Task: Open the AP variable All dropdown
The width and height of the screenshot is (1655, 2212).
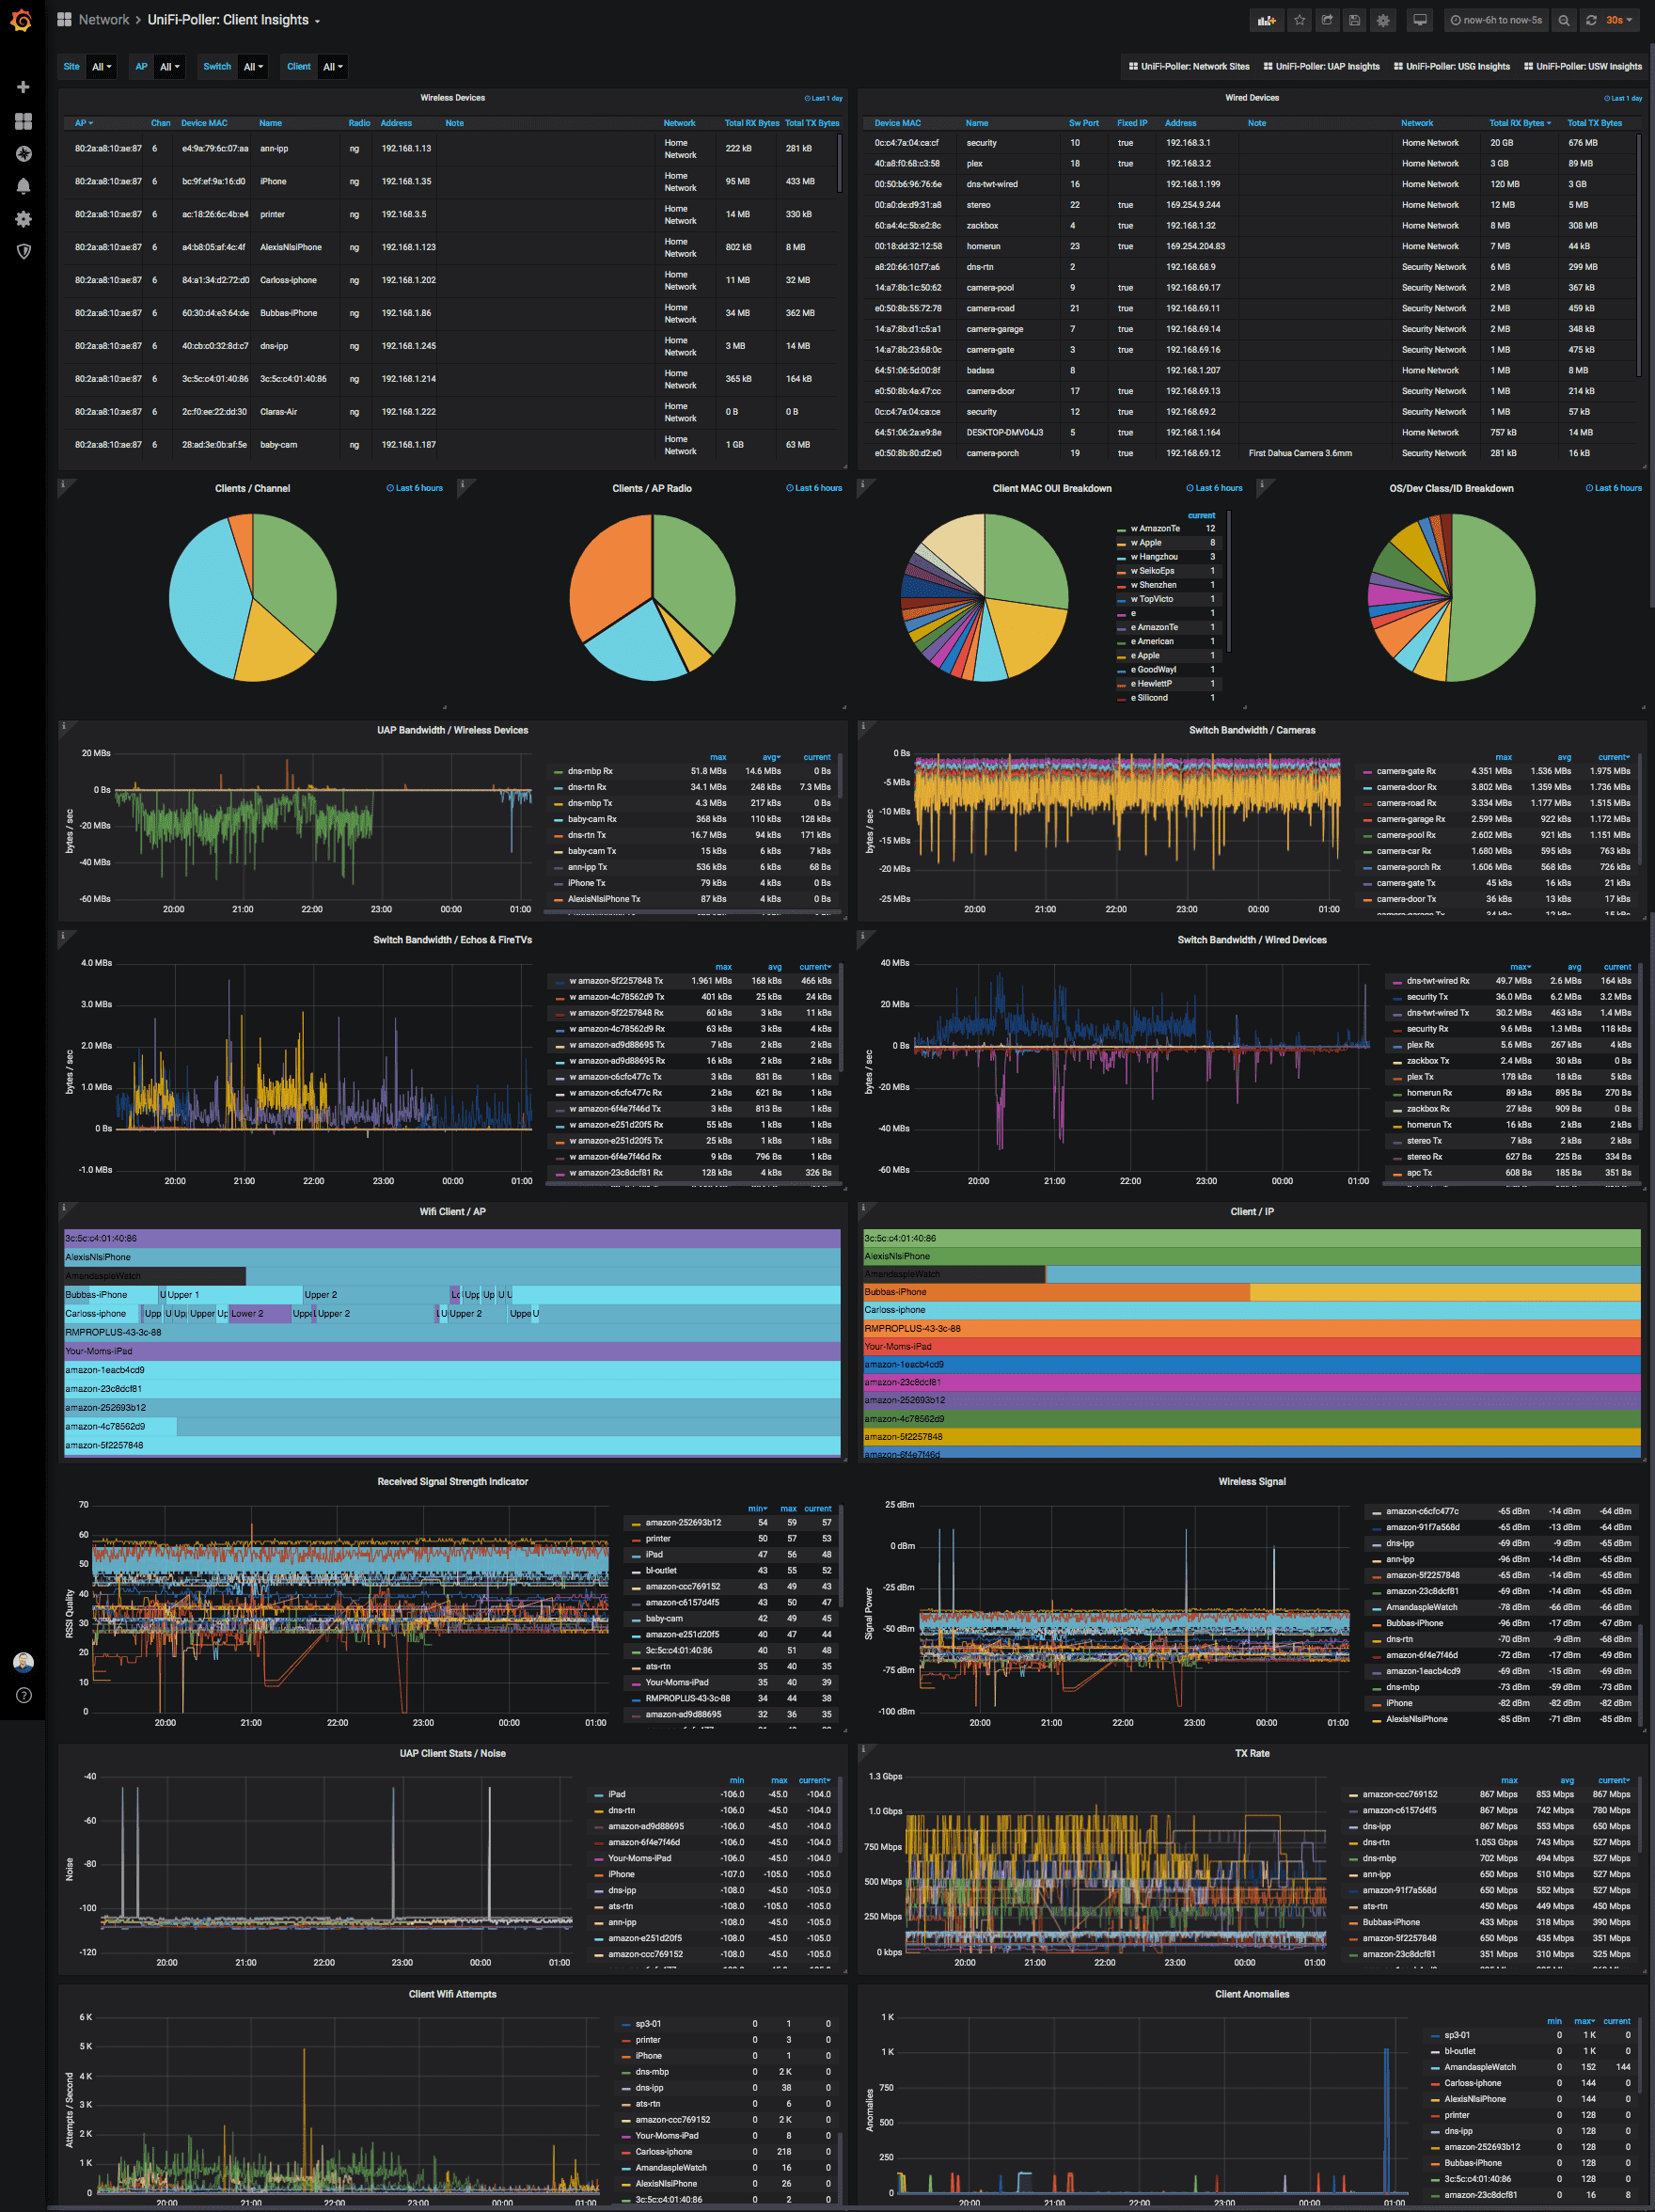Action: 170,67
